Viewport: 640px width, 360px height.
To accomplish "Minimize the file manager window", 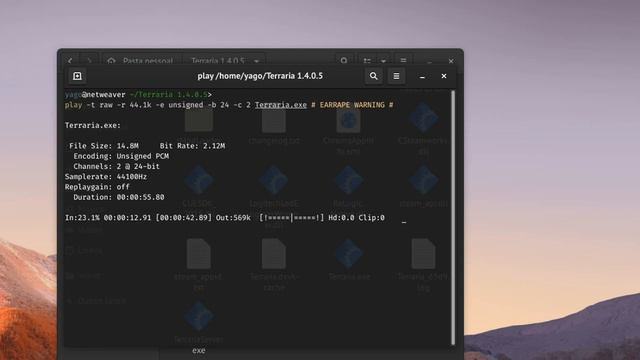I will click(429, 61).
